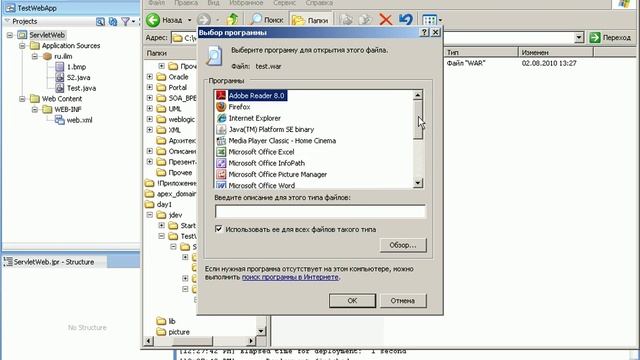Open Поиск search in Explorer toolbar
This screenshot has height=360, width=640.
[267, 20]
